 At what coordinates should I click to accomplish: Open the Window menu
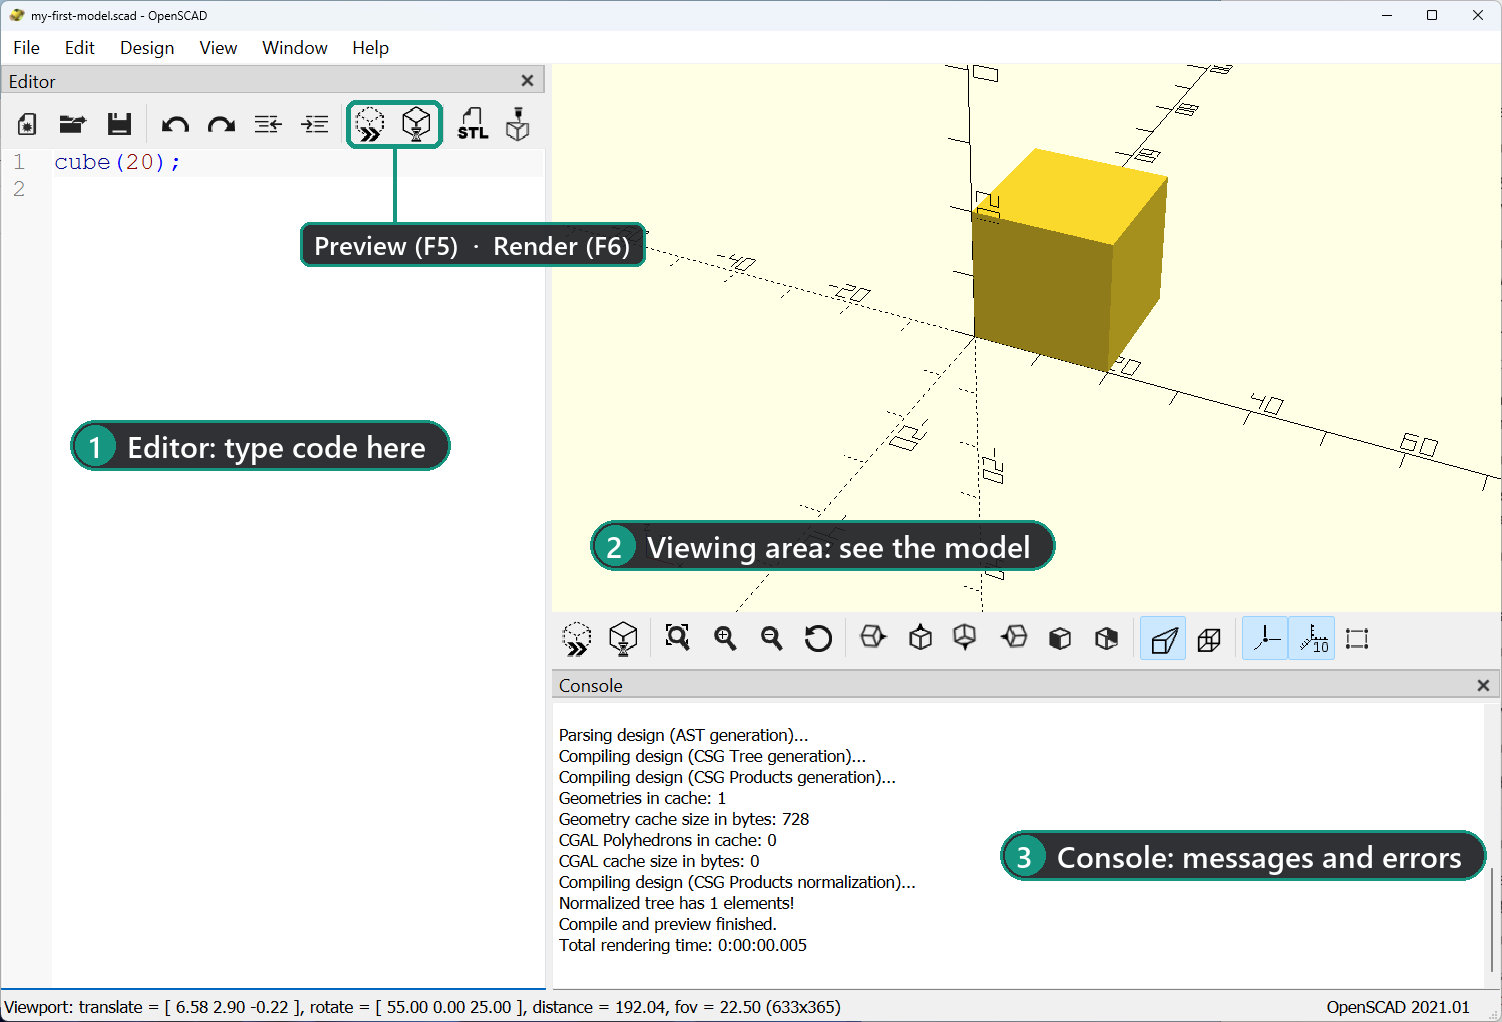point(295,48)
